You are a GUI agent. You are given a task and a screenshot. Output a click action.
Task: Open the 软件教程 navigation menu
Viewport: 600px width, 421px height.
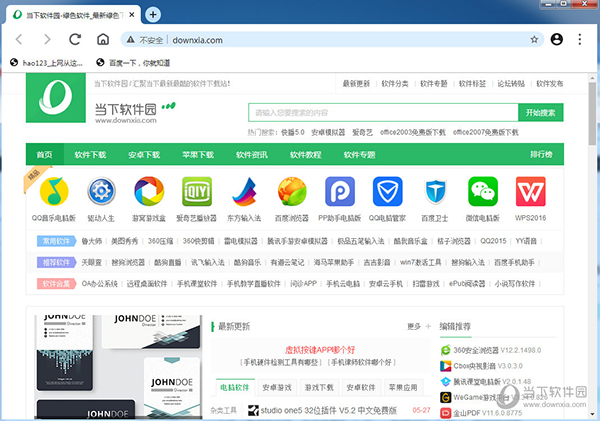click(x=306, y=155)
